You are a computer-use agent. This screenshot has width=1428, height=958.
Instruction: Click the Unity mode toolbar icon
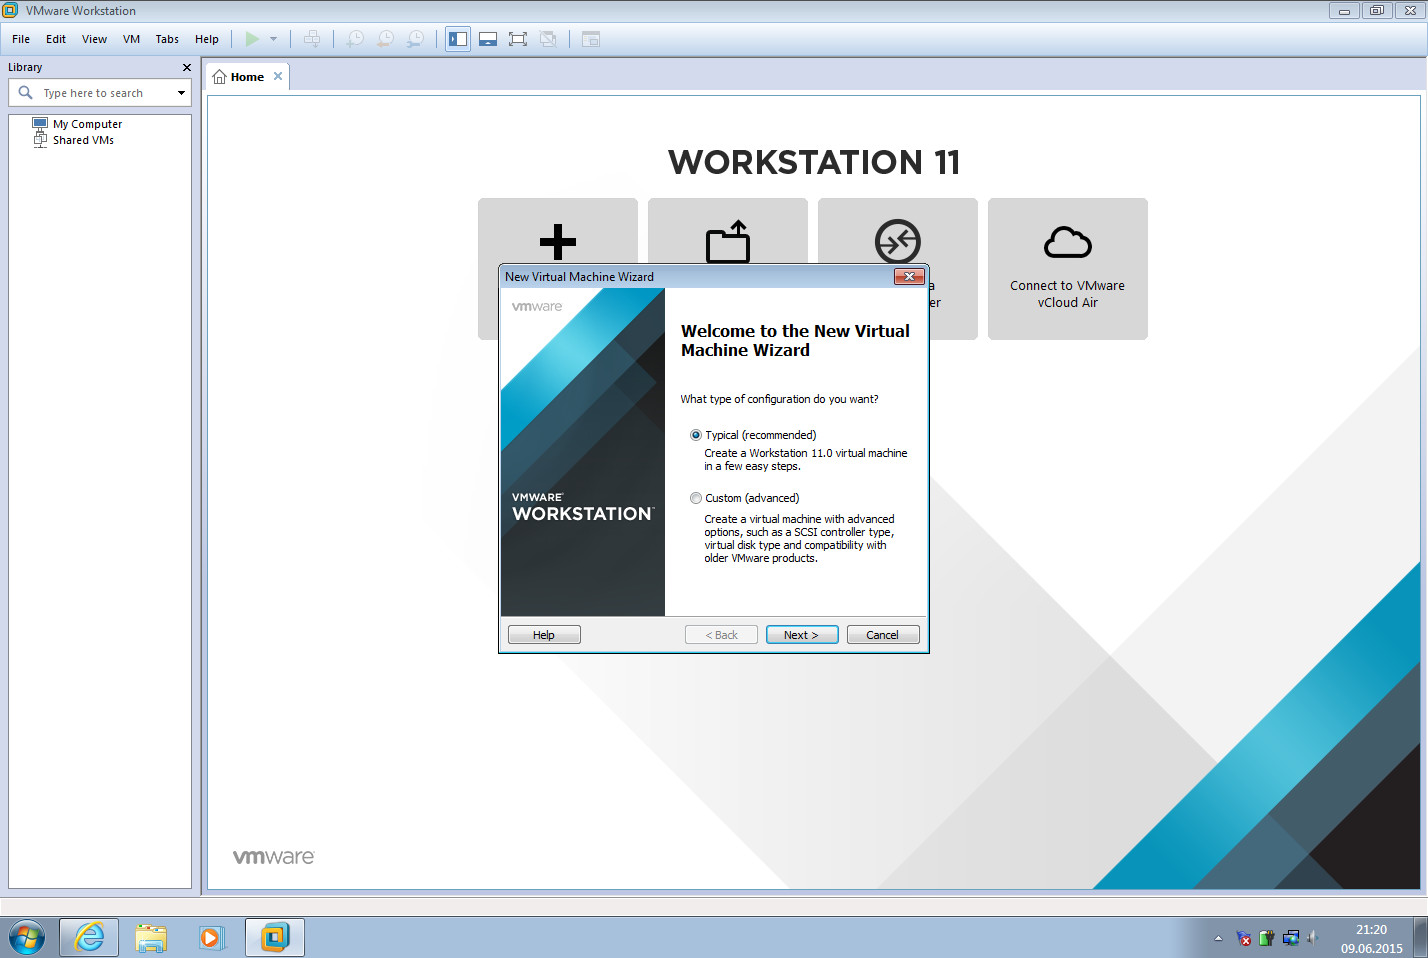point(548,39)
